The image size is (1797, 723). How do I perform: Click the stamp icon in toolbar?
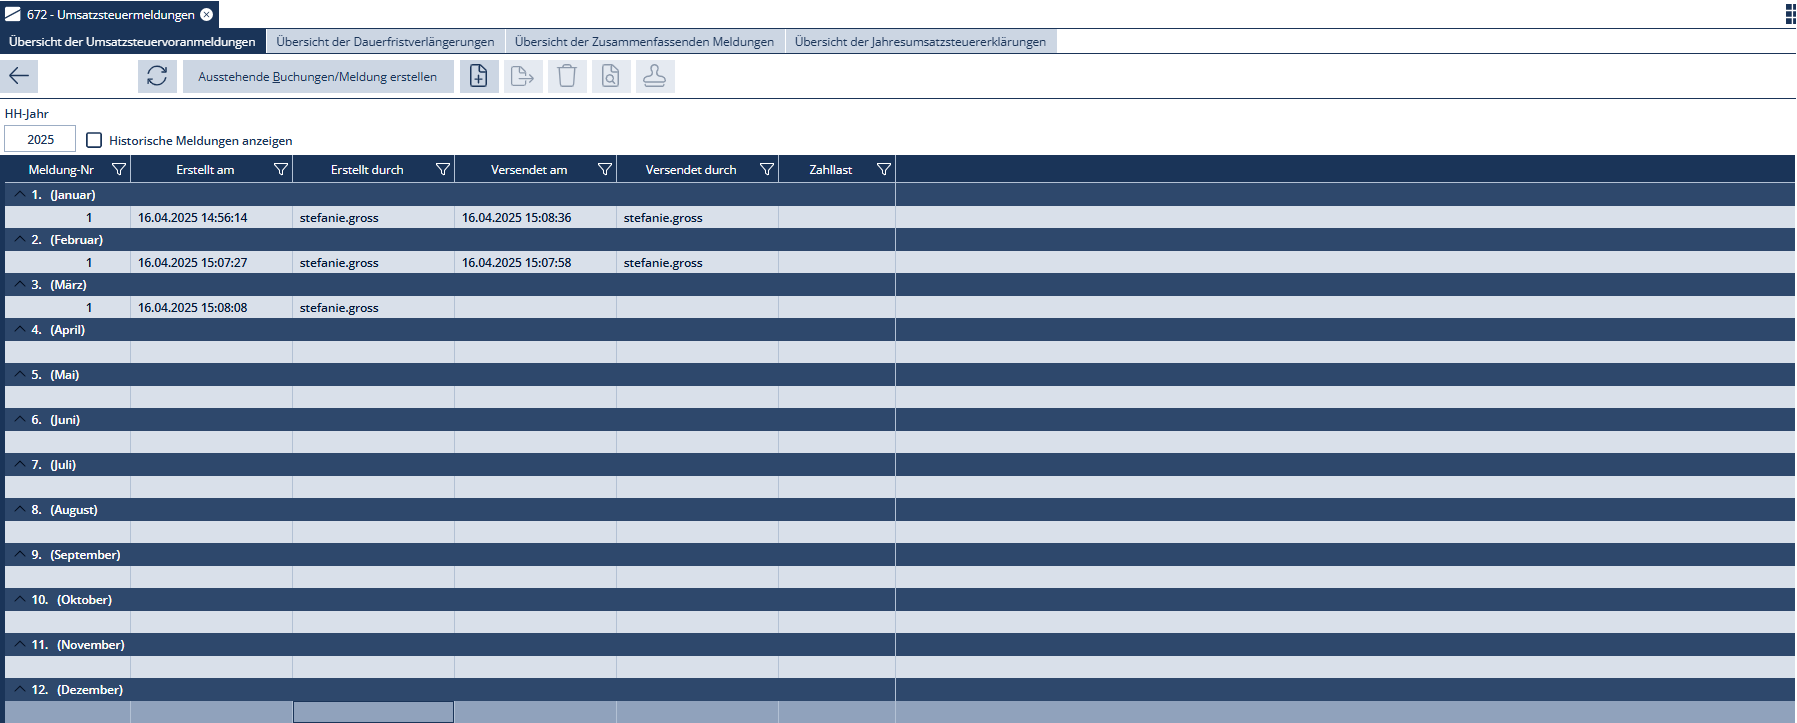[654, 76]
